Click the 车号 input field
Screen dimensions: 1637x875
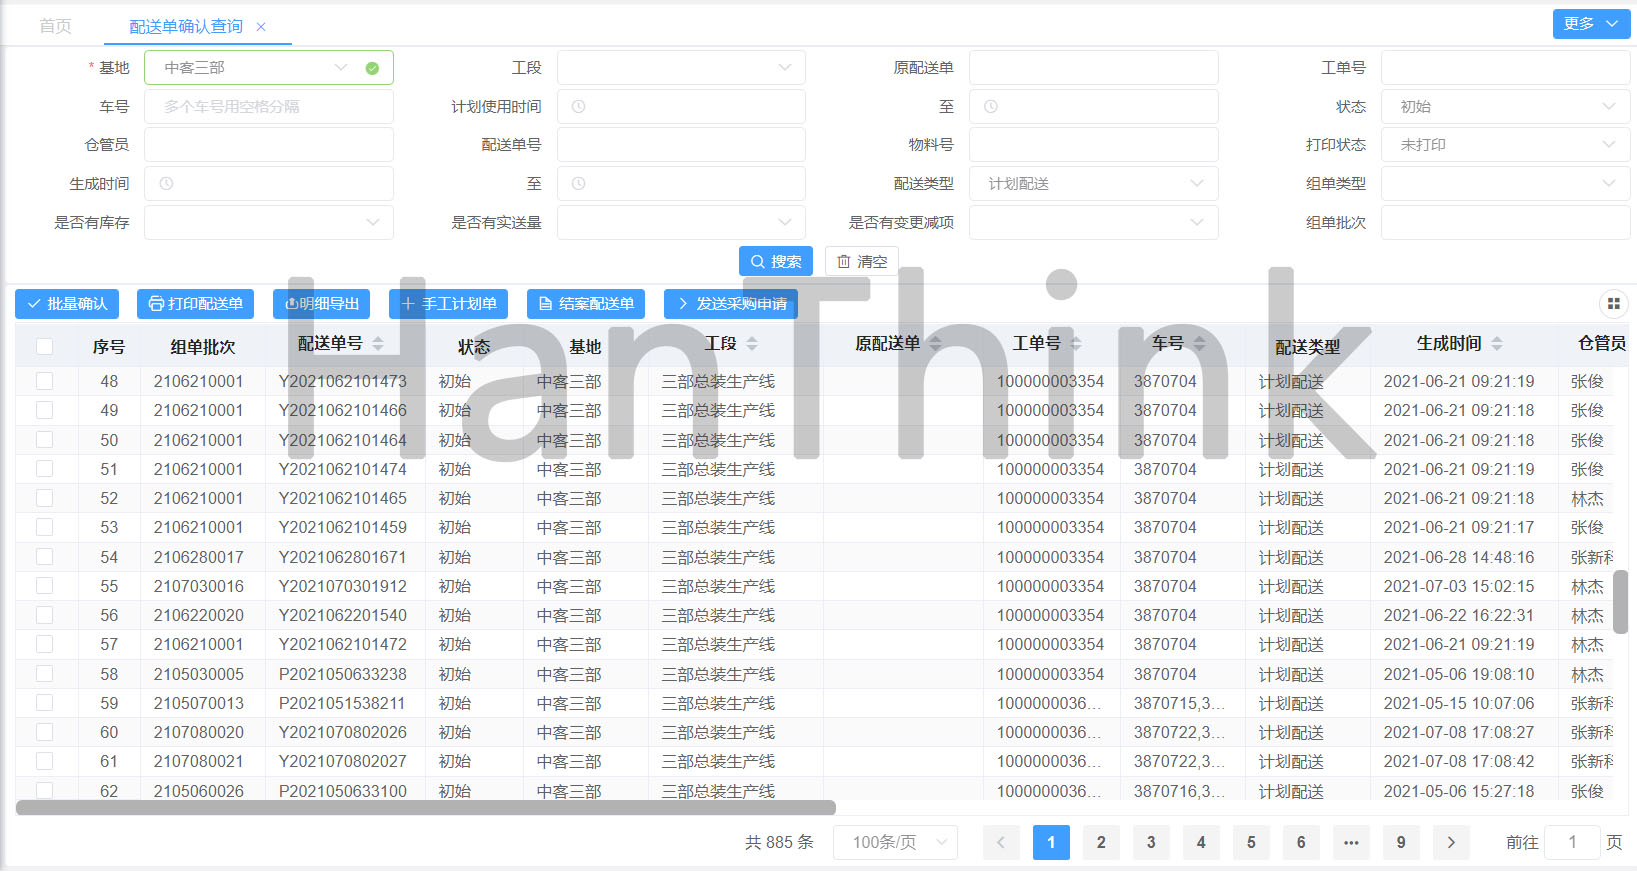[268, 107]
